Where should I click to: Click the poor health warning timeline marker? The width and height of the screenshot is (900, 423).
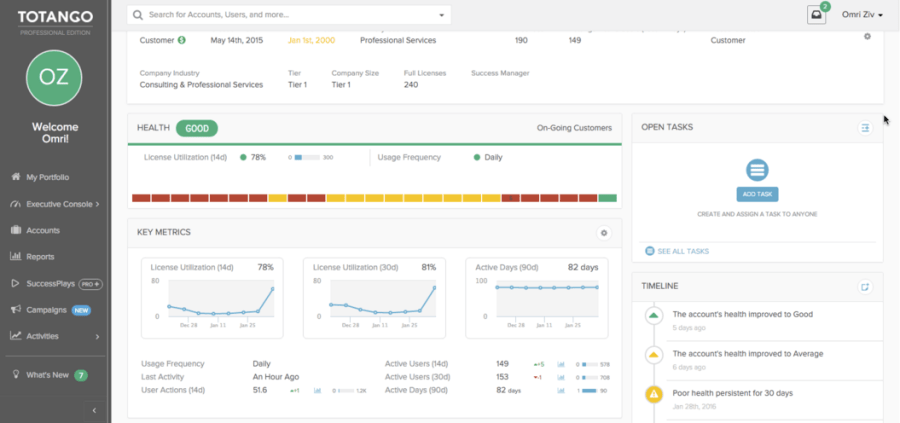pos(654,394)
